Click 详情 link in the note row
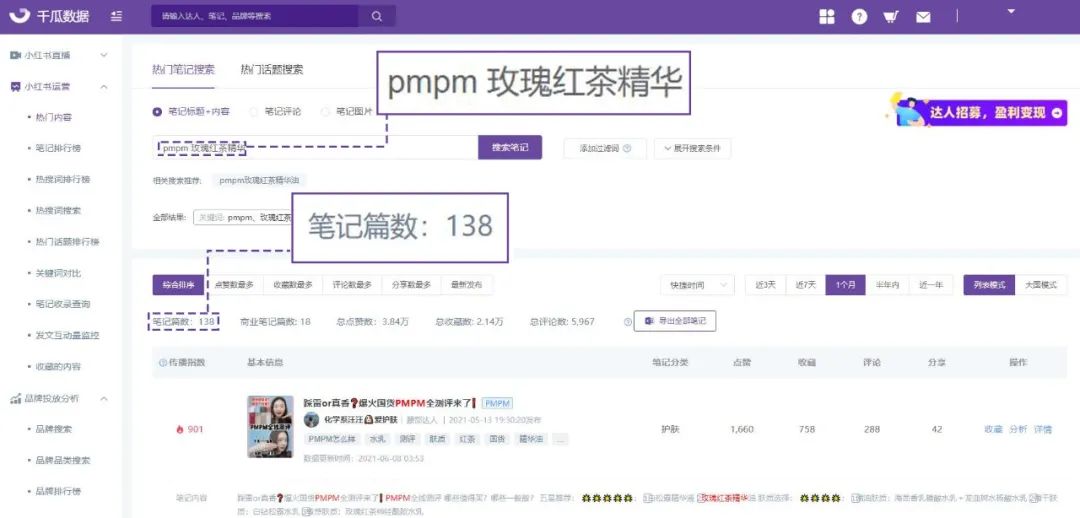 [x=1043, y=429]
